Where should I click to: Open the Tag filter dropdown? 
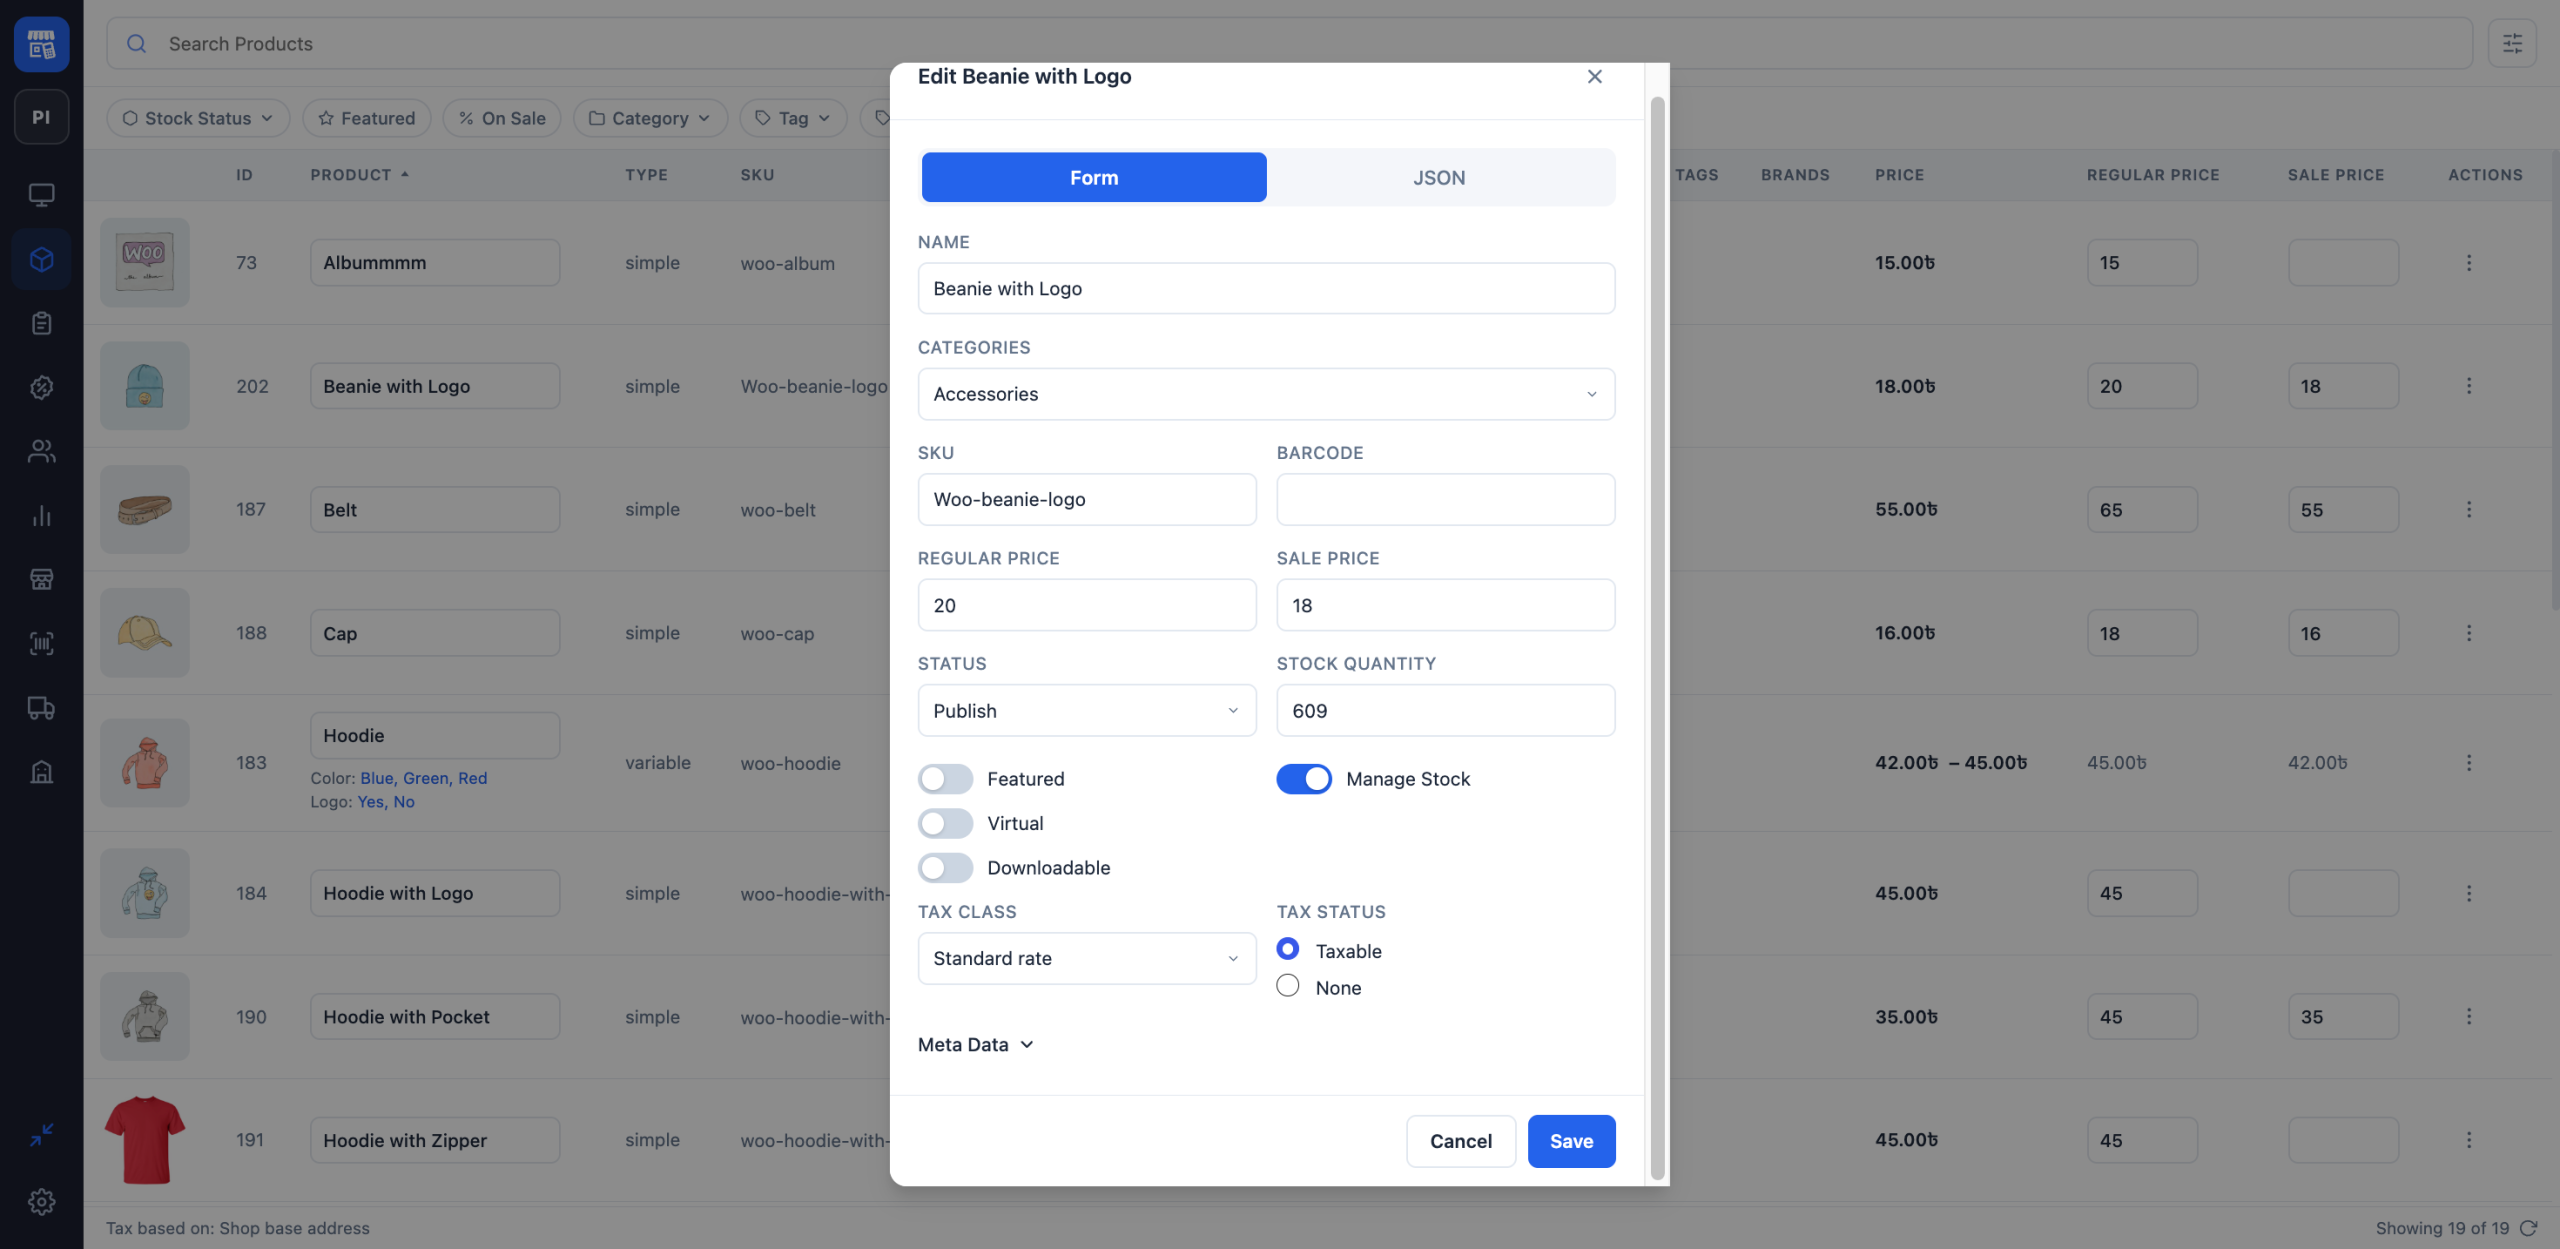pyautogui.click(x=793, y=118)
